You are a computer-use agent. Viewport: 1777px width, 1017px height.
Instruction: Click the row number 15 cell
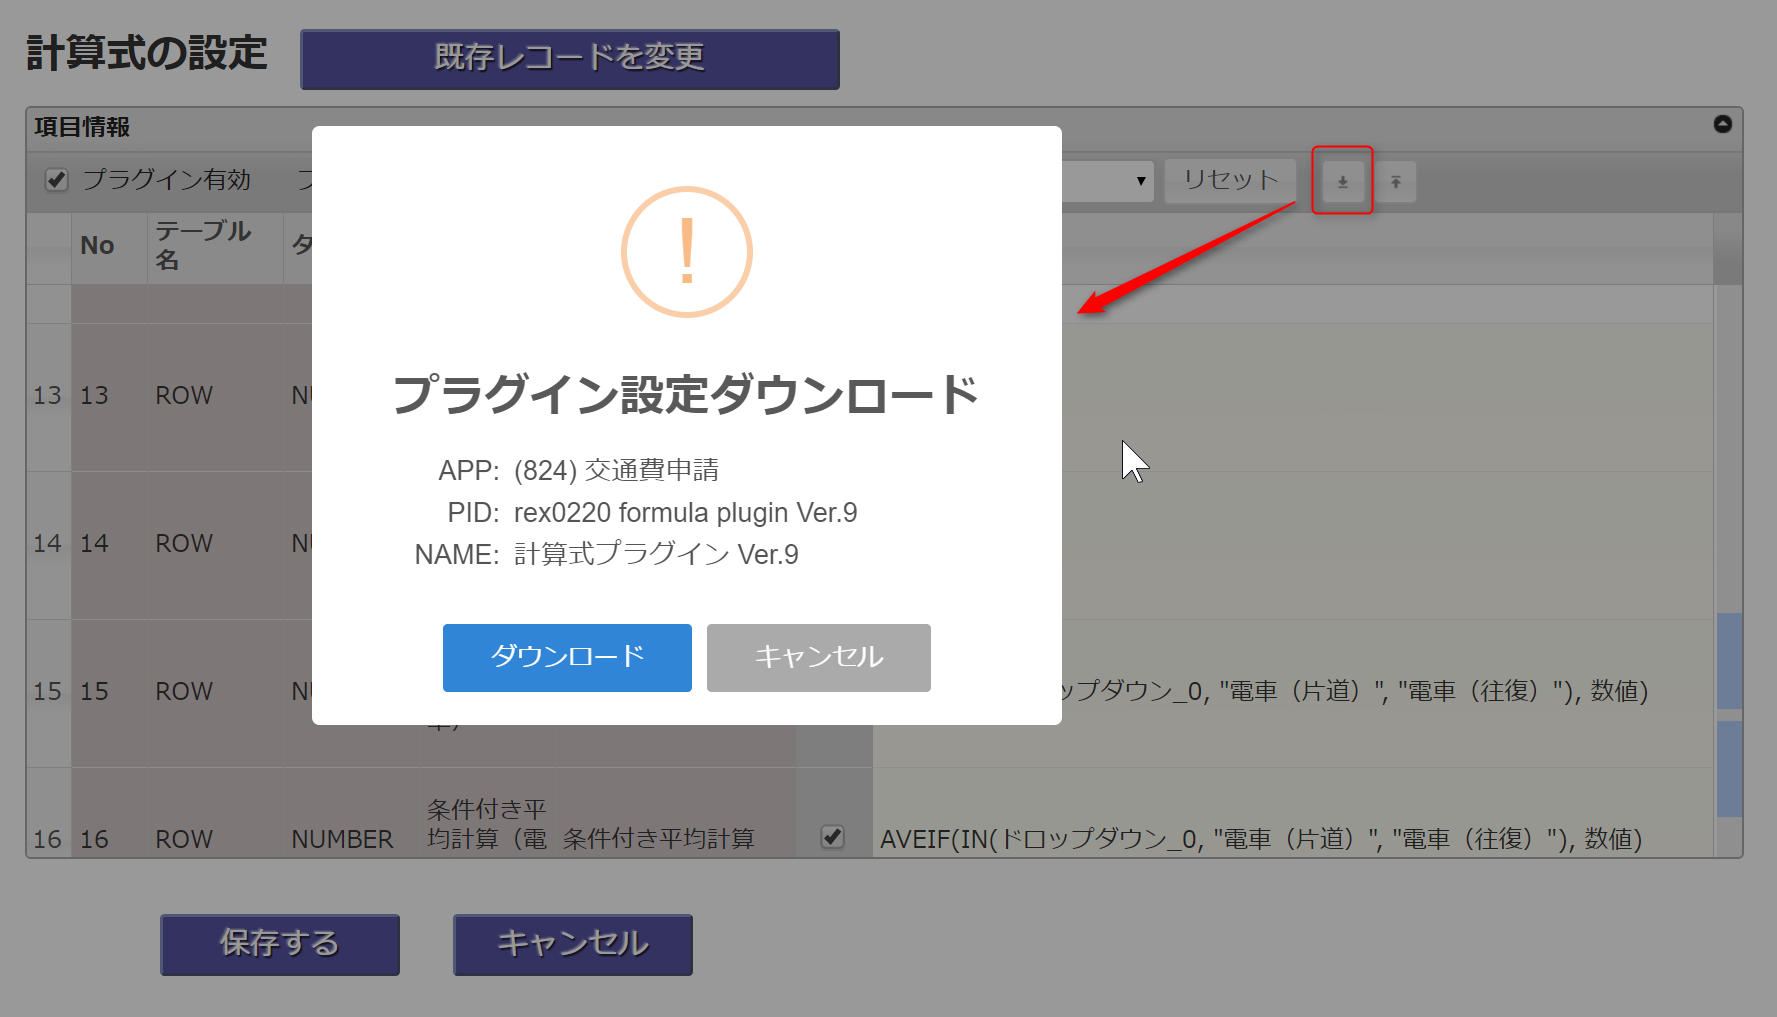(x=48, y=692)
